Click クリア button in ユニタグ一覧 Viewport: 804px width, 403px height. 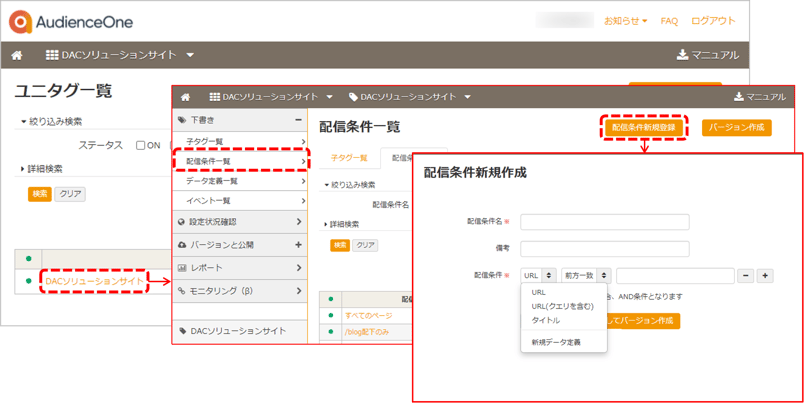pyautogui.click(x=70, y=194)
